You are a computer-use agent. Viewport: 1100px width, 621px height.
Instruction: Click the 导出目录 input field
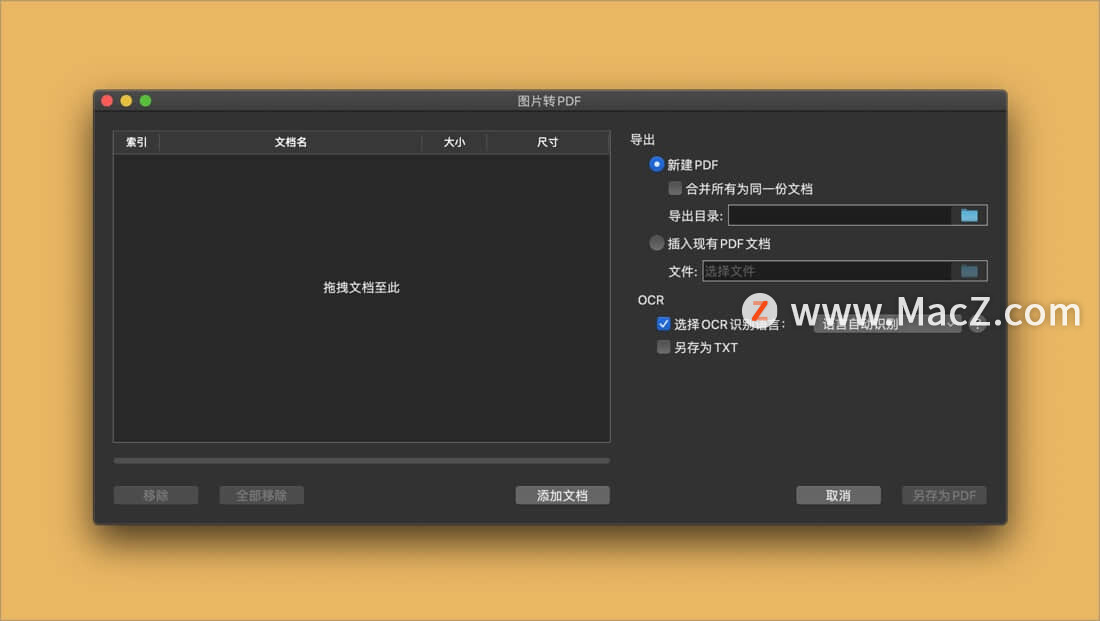[840, 215]
